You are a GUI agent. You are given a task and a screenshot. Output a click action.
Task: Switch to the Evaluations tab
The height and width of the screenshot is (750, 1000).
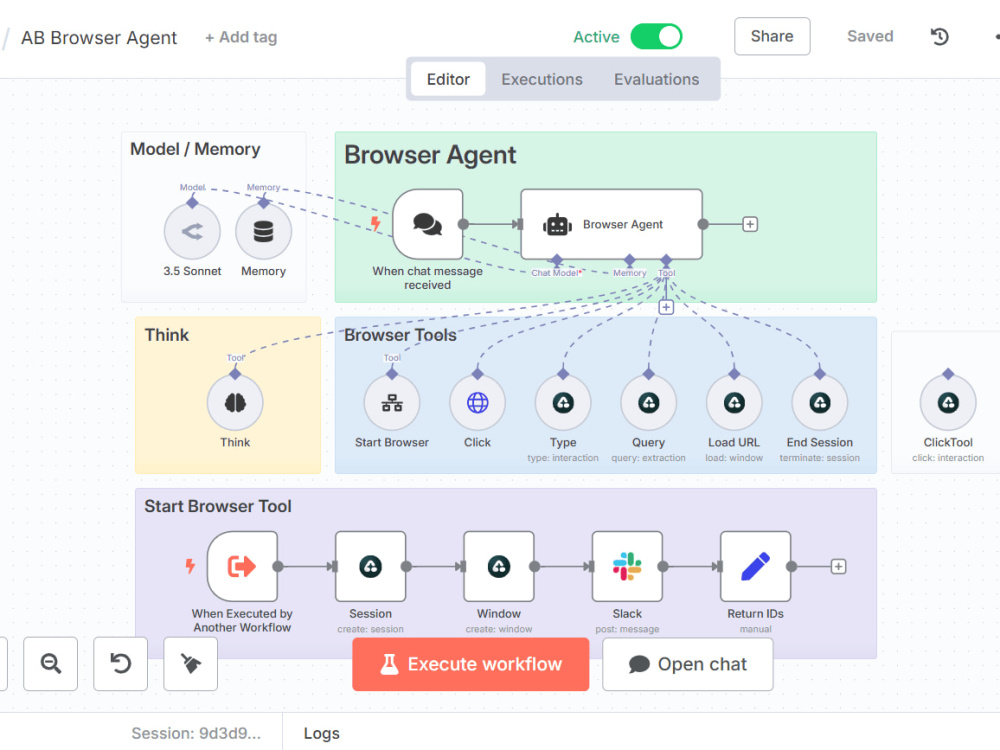pyautogui.click(x=656, y=79)
